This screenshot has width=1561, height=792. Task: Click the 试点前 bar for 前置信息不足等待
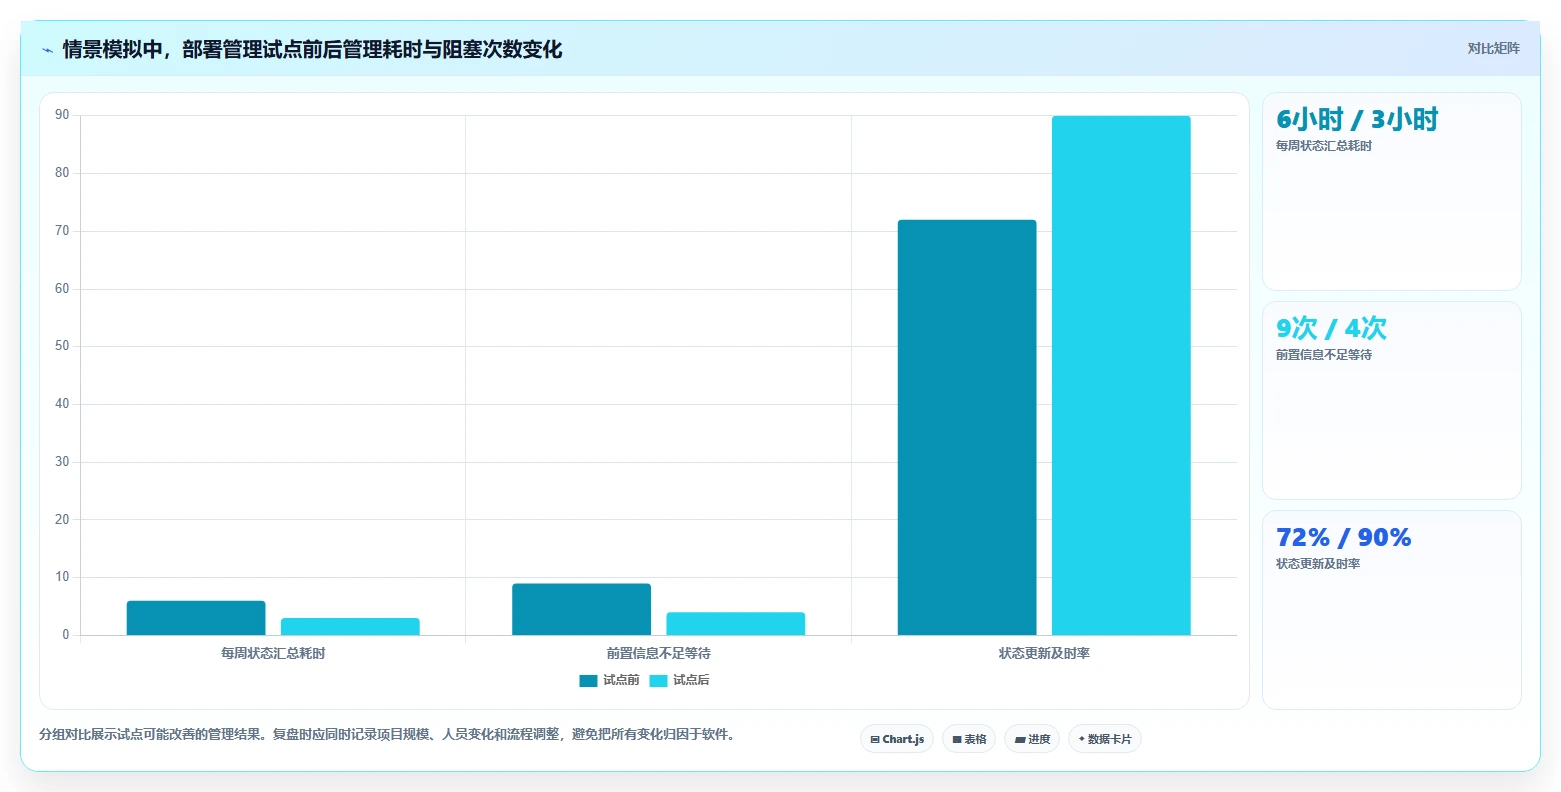pos(581,609)
